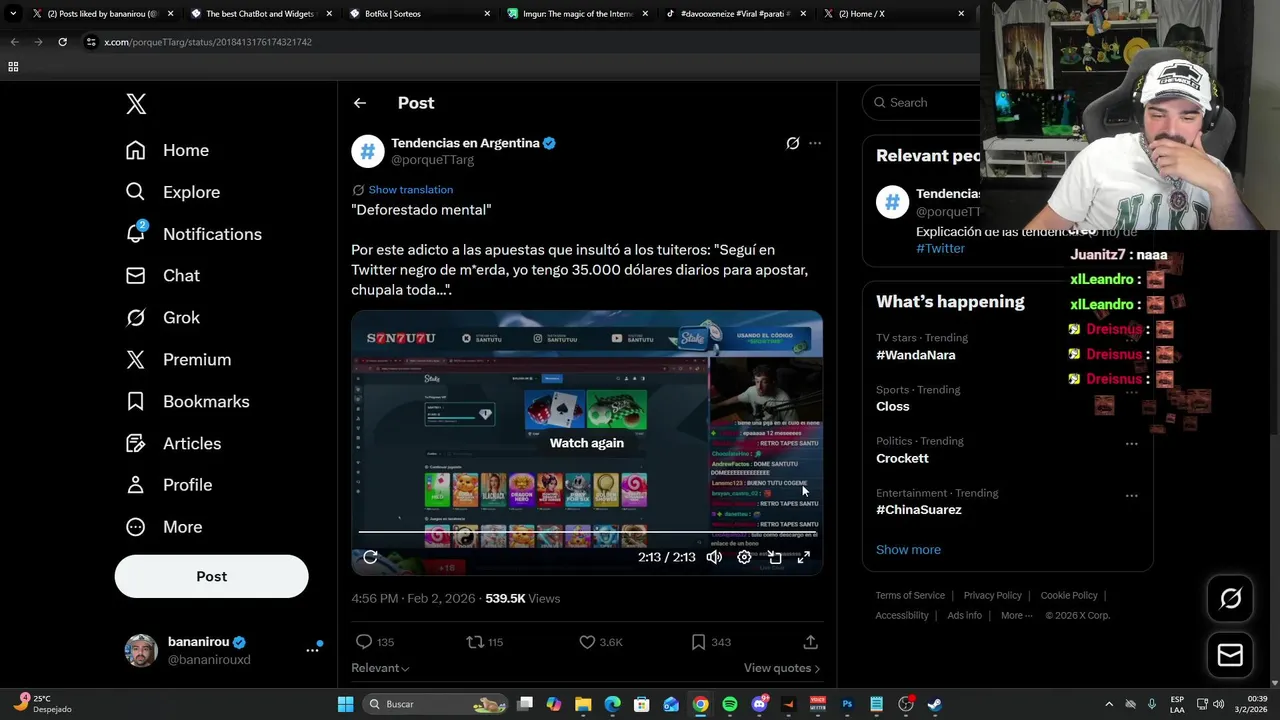This screenshot has width=1280, height=720.
Task: Open Articles in the sidebar
Action: [173, 444]
